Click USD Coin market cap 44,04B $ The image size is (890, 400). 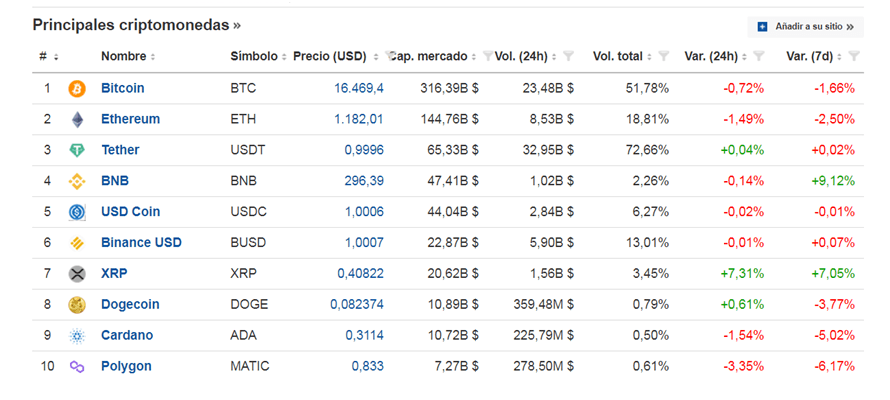coord(453,212)
